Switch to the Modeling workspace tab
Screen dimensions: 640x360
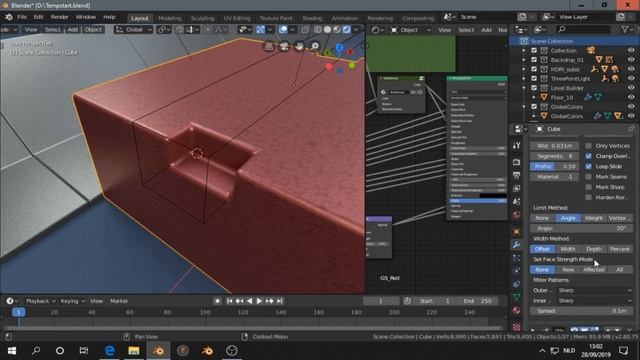169,18
